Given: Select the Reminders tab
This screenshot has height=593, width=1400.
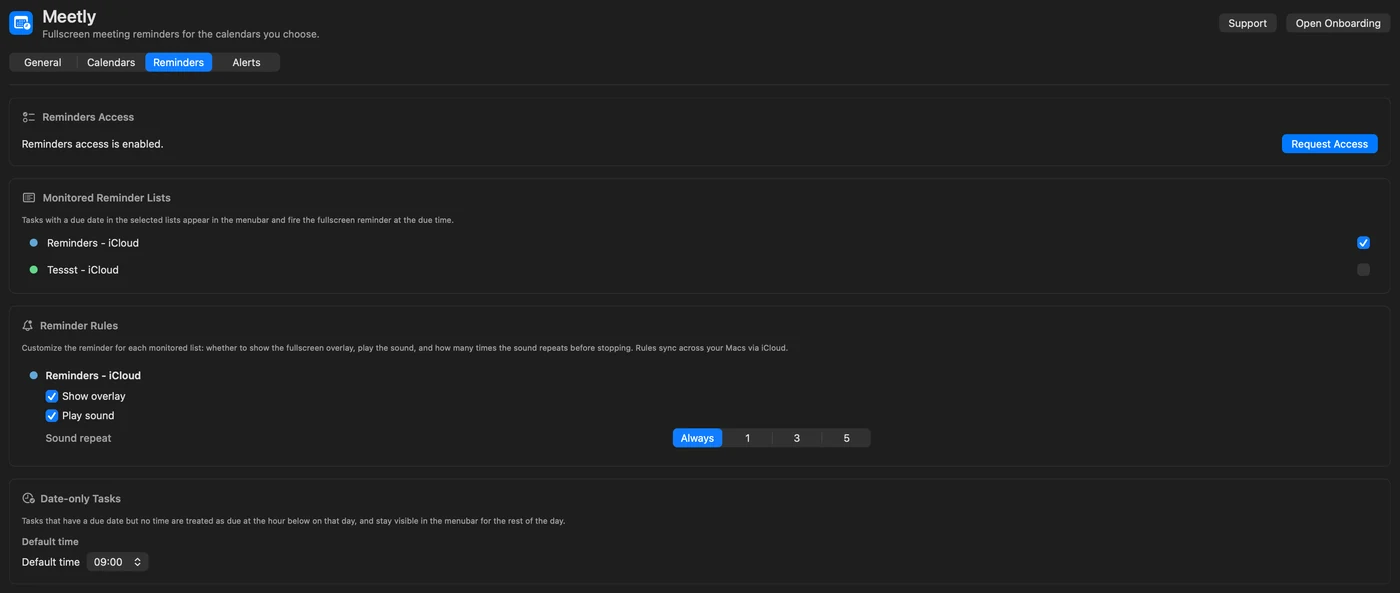Looking at the screenshot, I should pyautogui.click(x=178, y=62).
